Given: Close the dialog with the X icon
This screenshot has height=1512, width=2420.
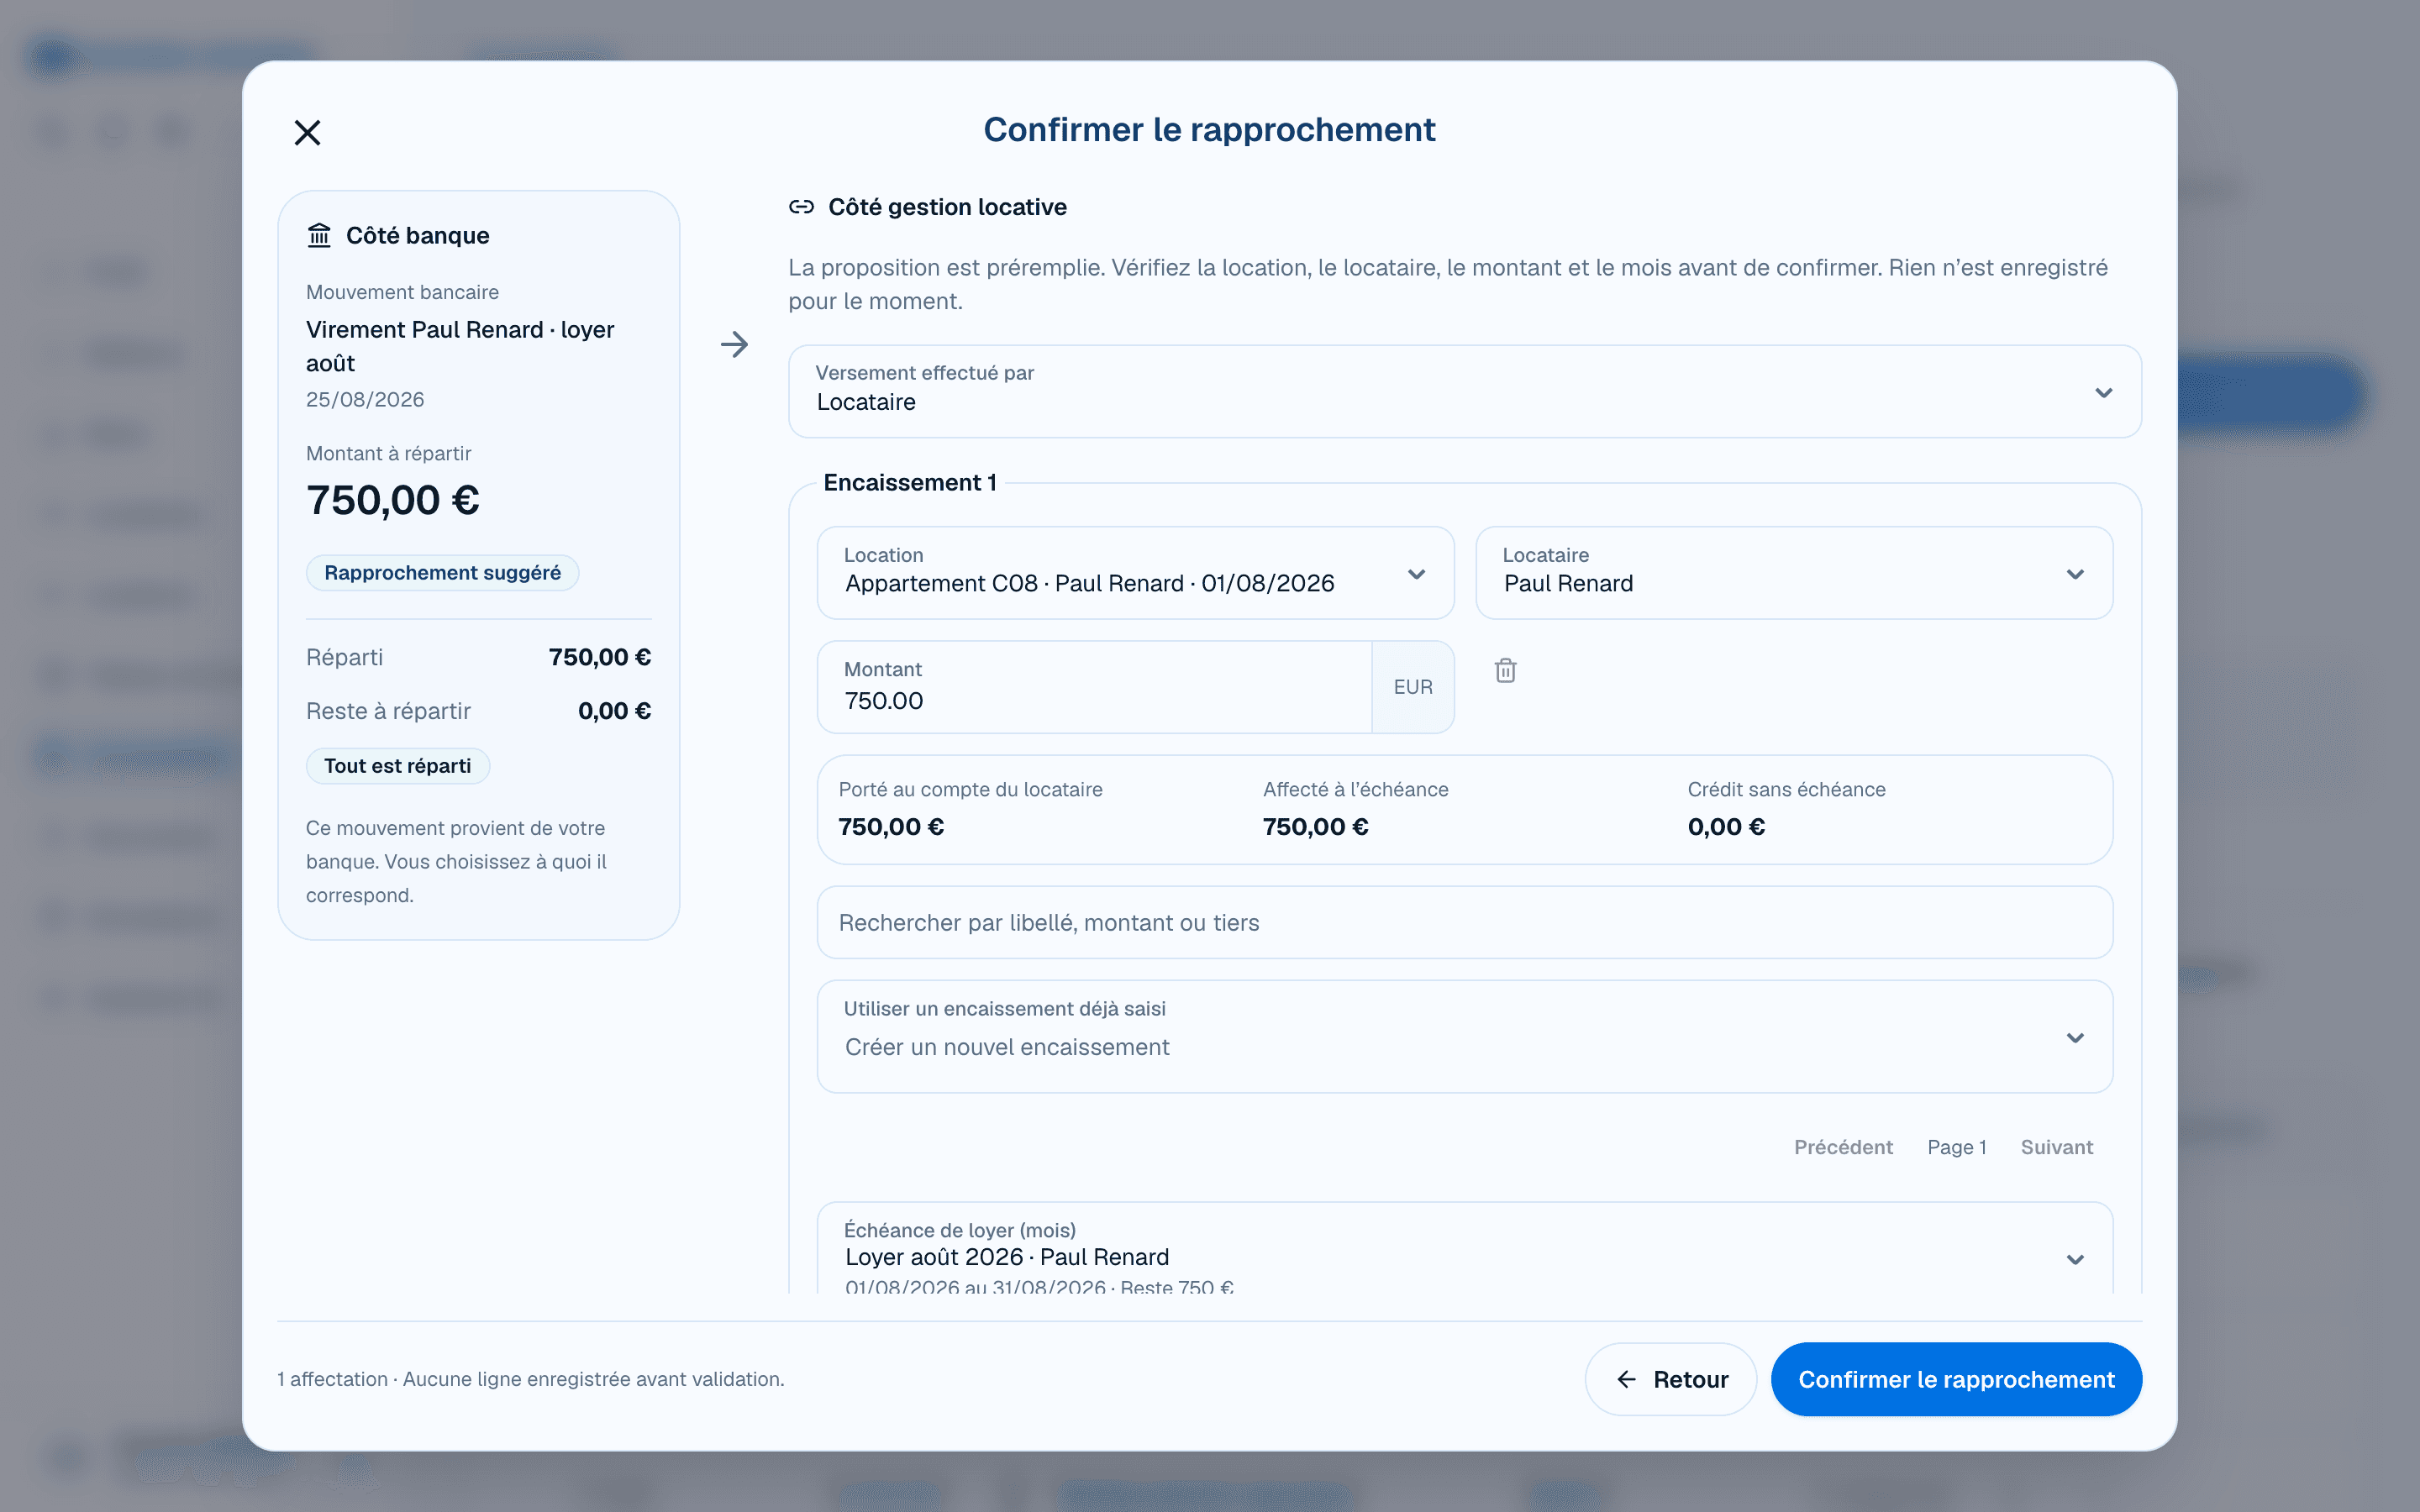Looking at the screenshot, I should click(x=307, y=132).
